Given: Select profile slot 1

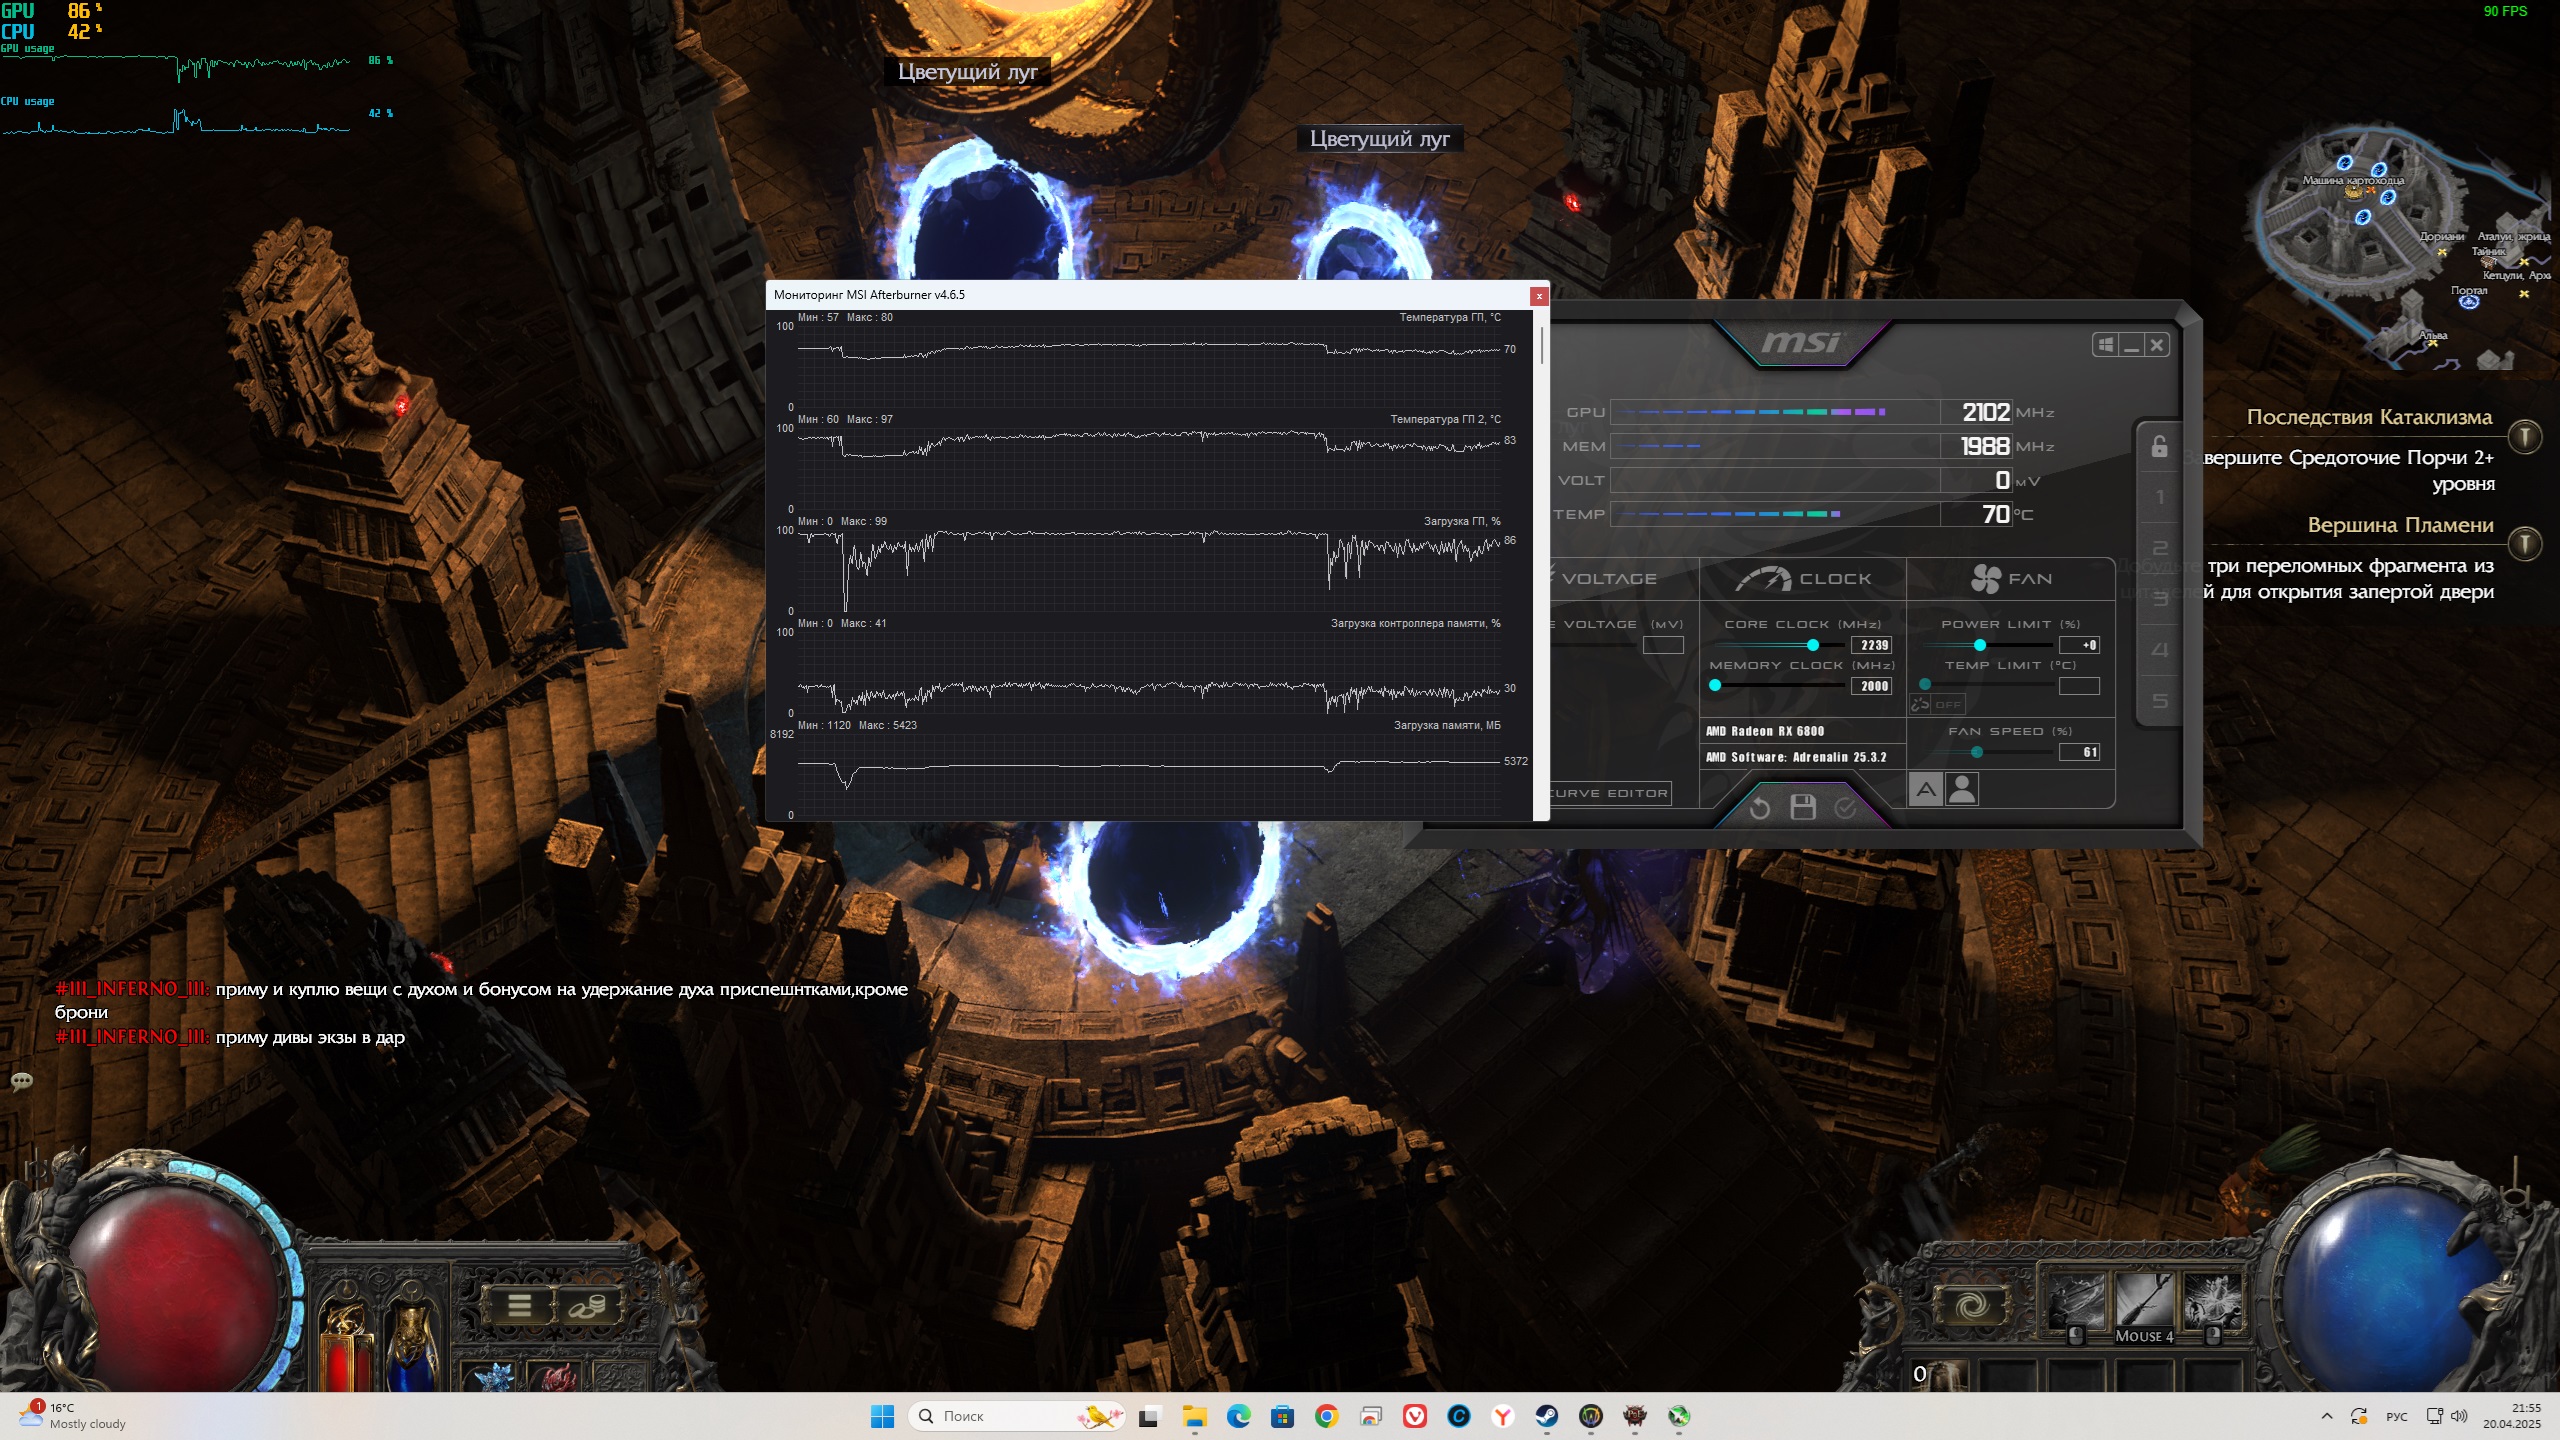Looking at the screenshot, I should 2159,497.
